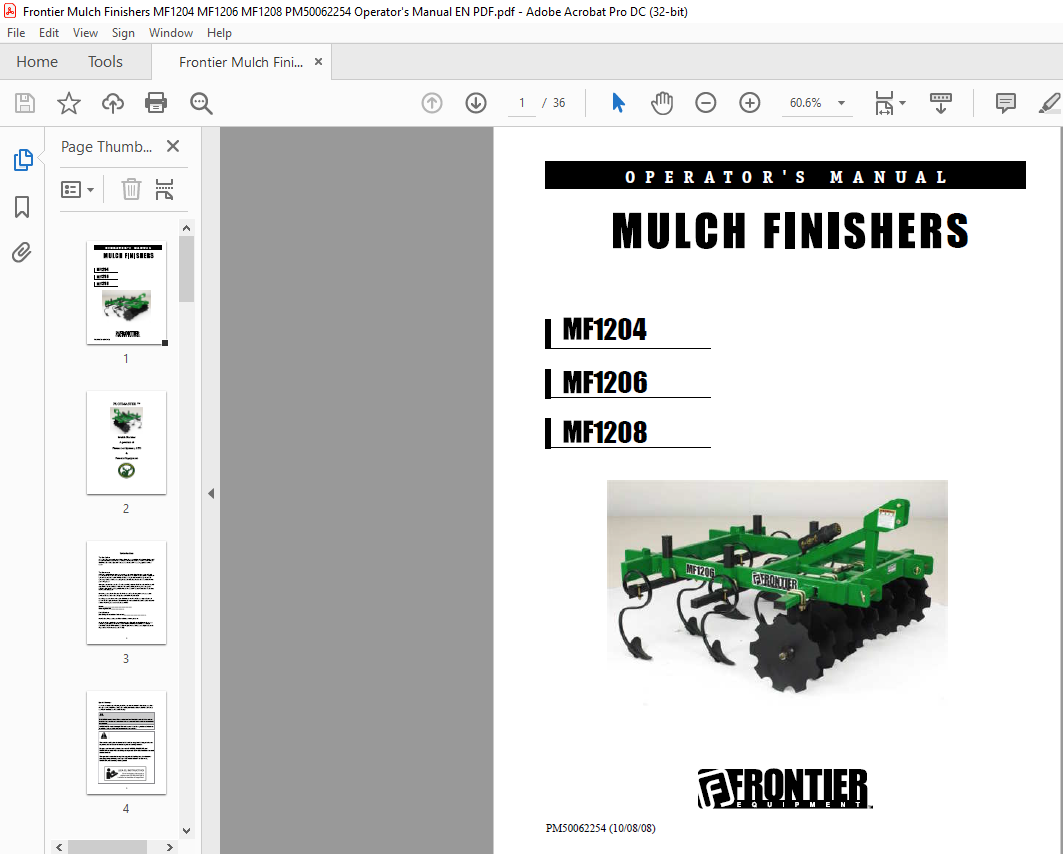The width and height of the screenshot is (1063, 854).
Task: Close the Frontier Mulch Fini document tab
Action: (318, 62)
